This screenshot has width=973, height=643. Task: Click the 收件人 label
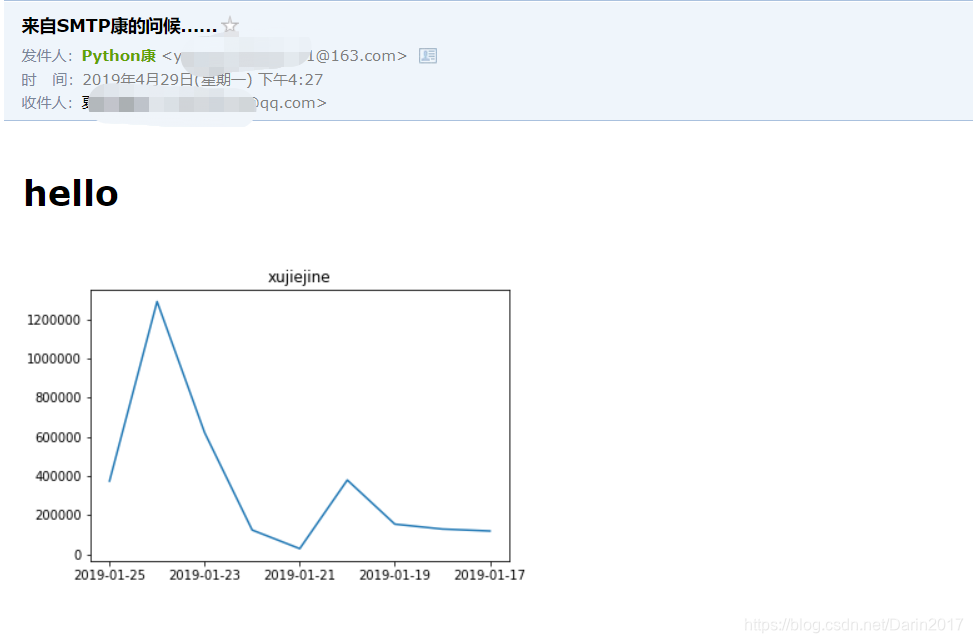pyautogui.click(x=47, y=103)
